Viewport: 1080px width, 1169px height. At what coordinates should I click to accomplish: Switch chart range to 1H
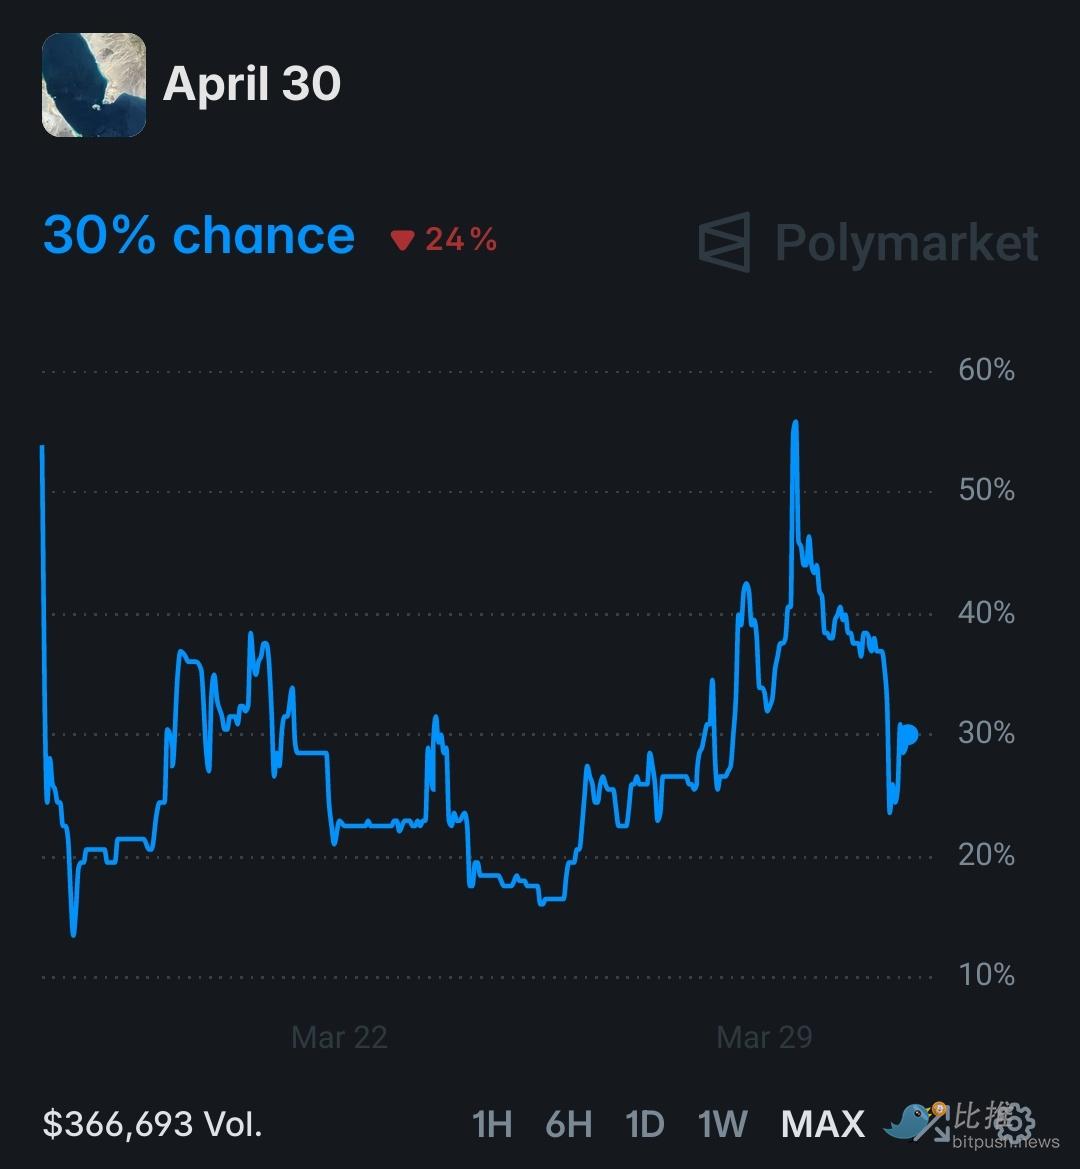(492, 1124)
